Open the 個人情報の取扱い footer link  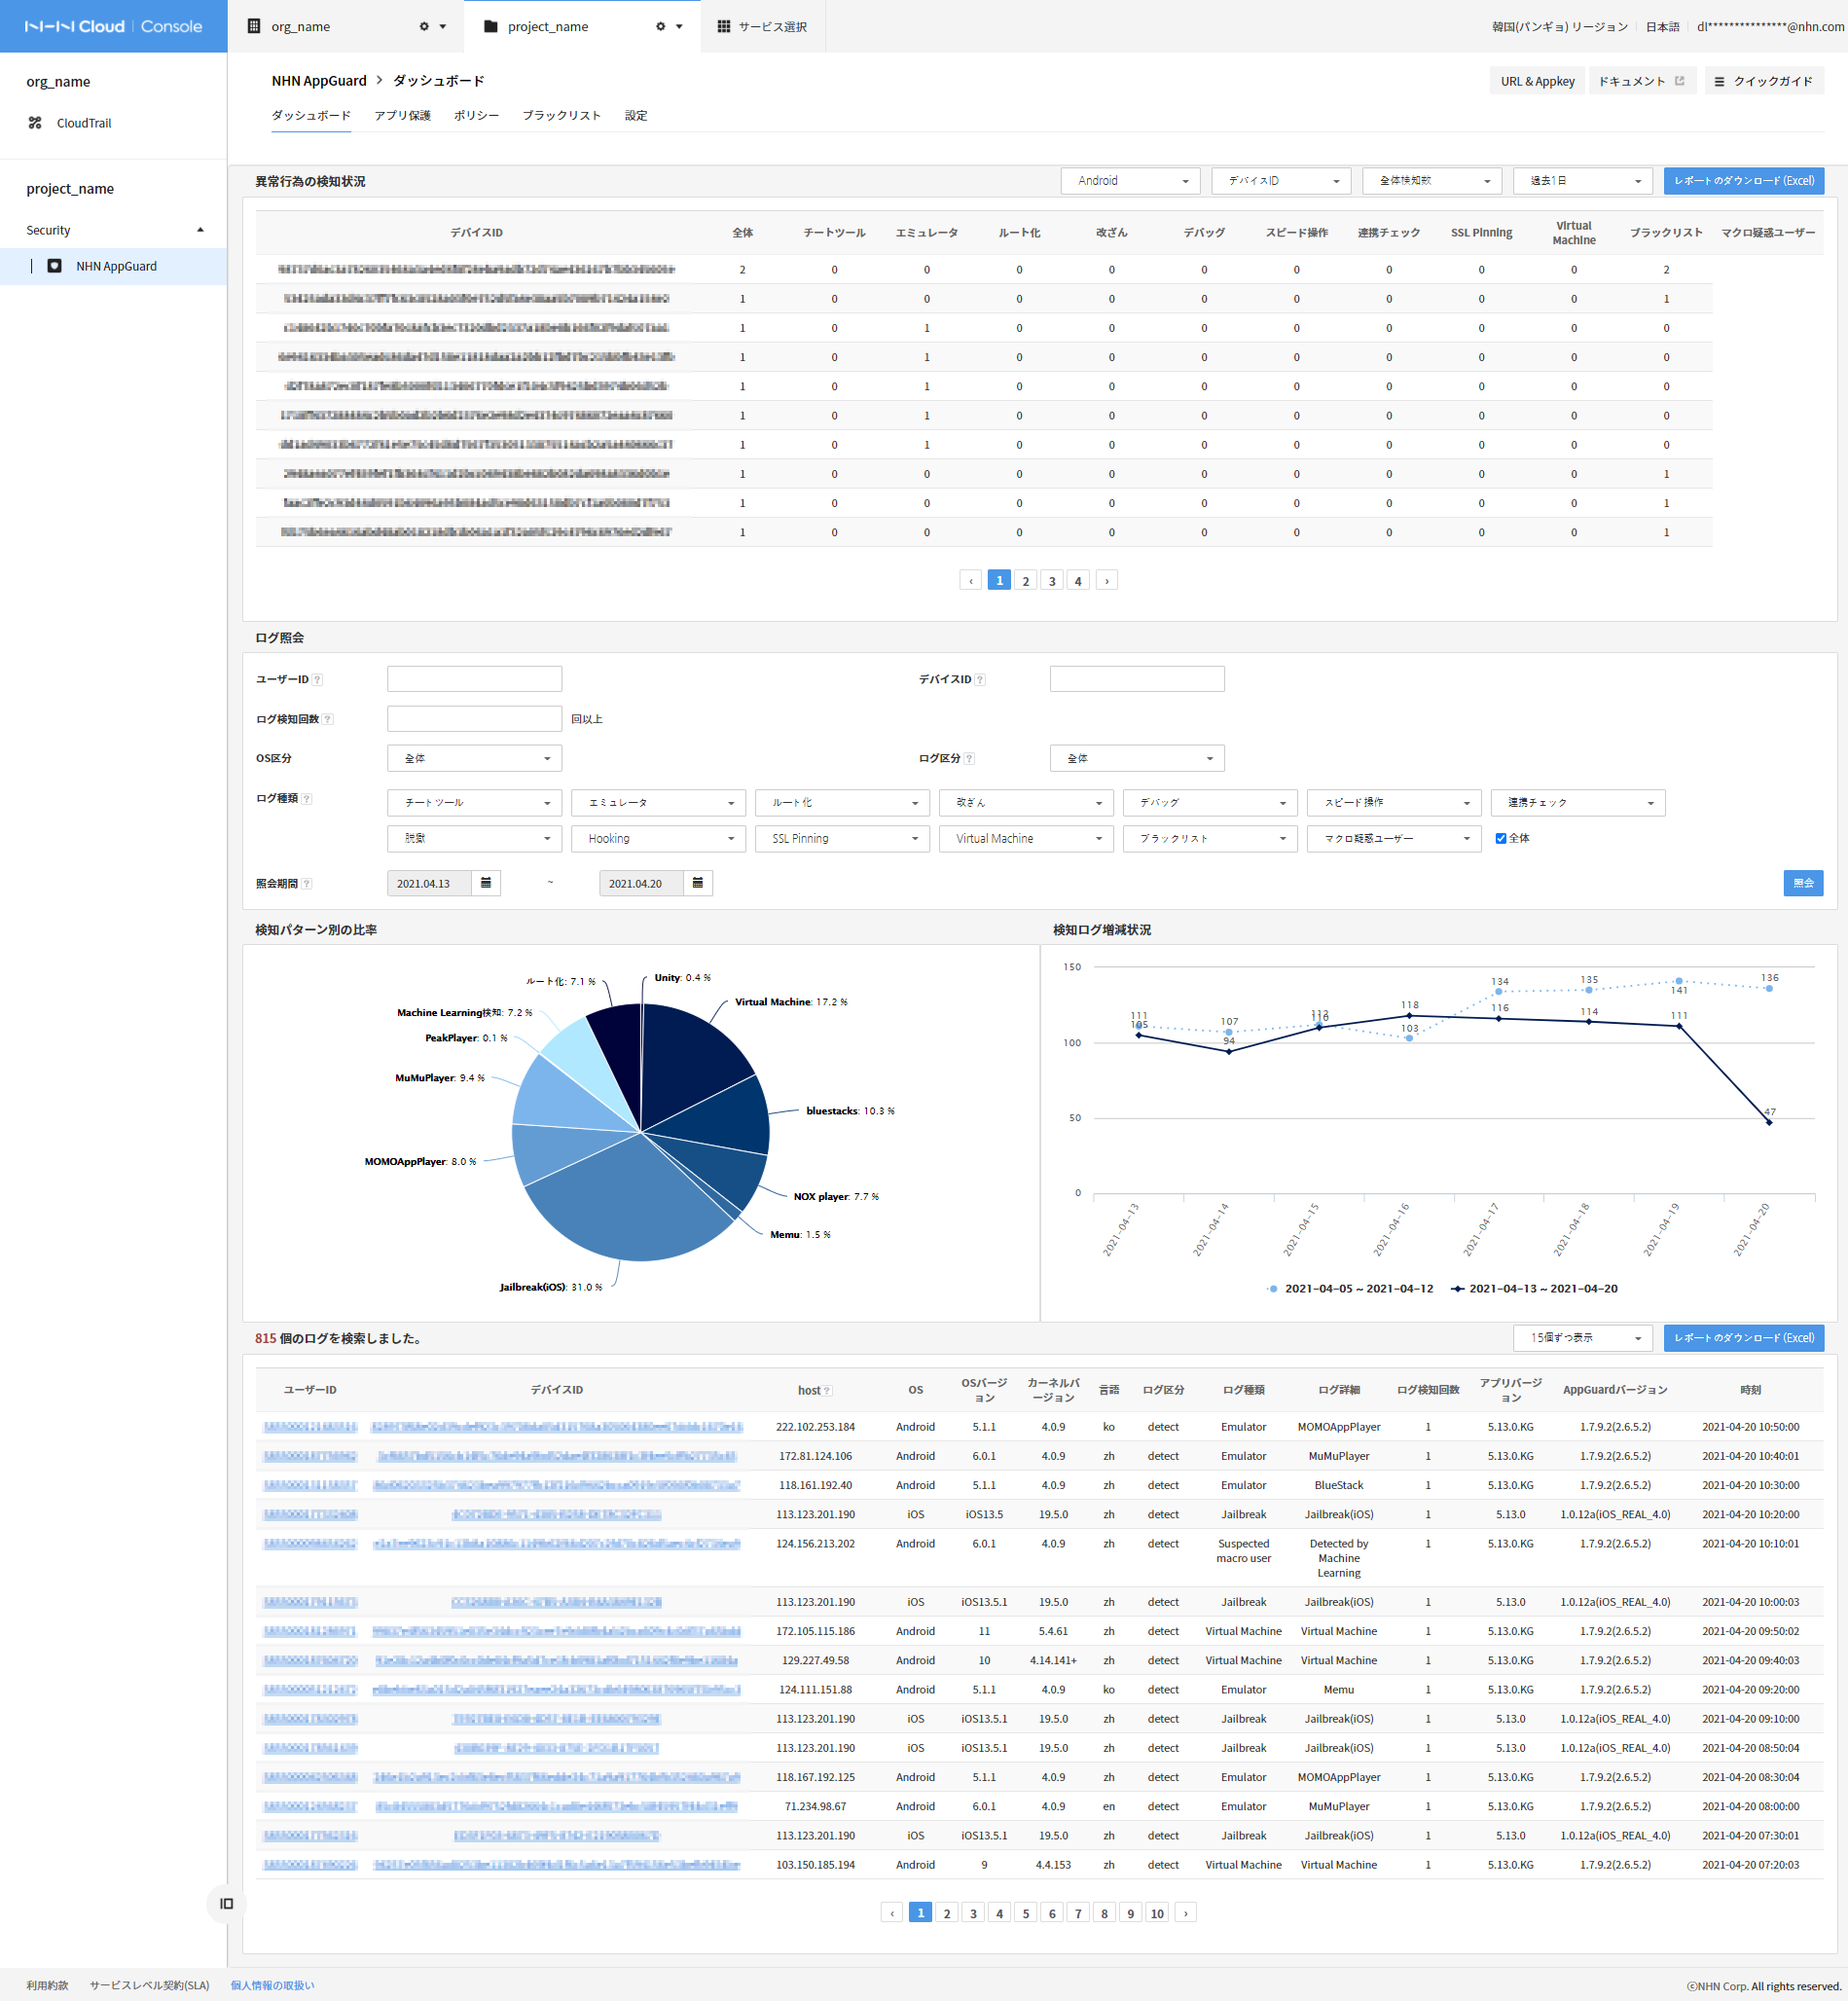tap(272, 1986)
